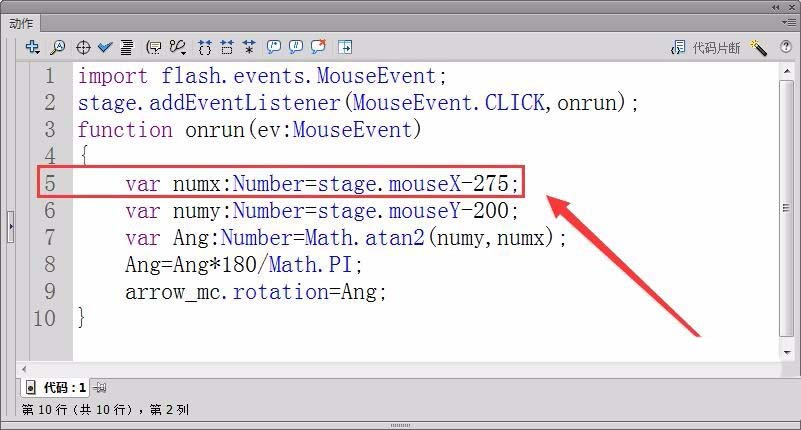Remove comment from selection
The image size is (801, 430).
(318, 47)
